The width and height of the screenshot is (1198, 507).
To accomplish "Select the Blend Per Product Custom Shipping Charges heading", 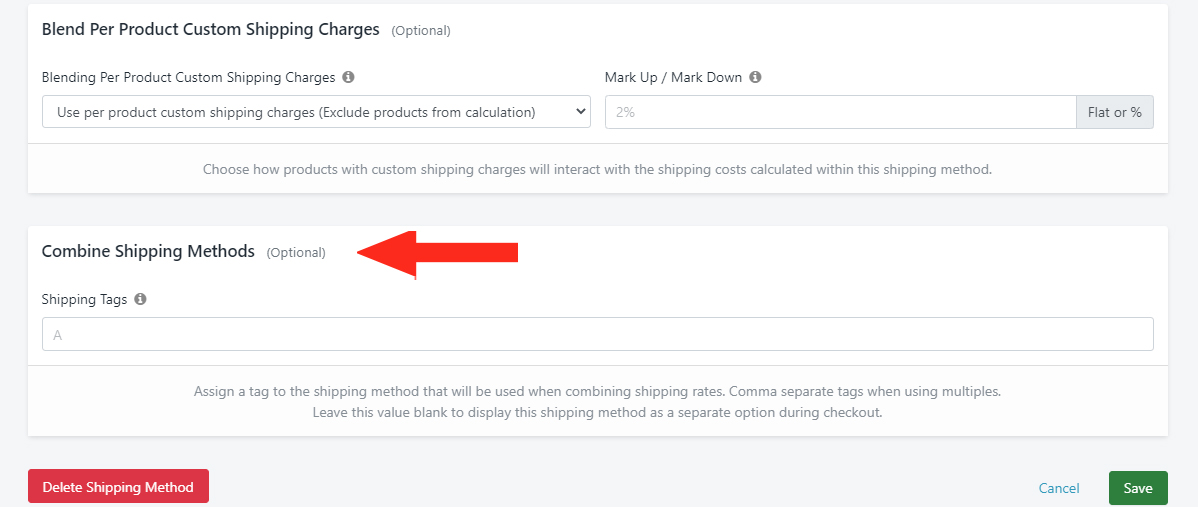I will [211, 30].
